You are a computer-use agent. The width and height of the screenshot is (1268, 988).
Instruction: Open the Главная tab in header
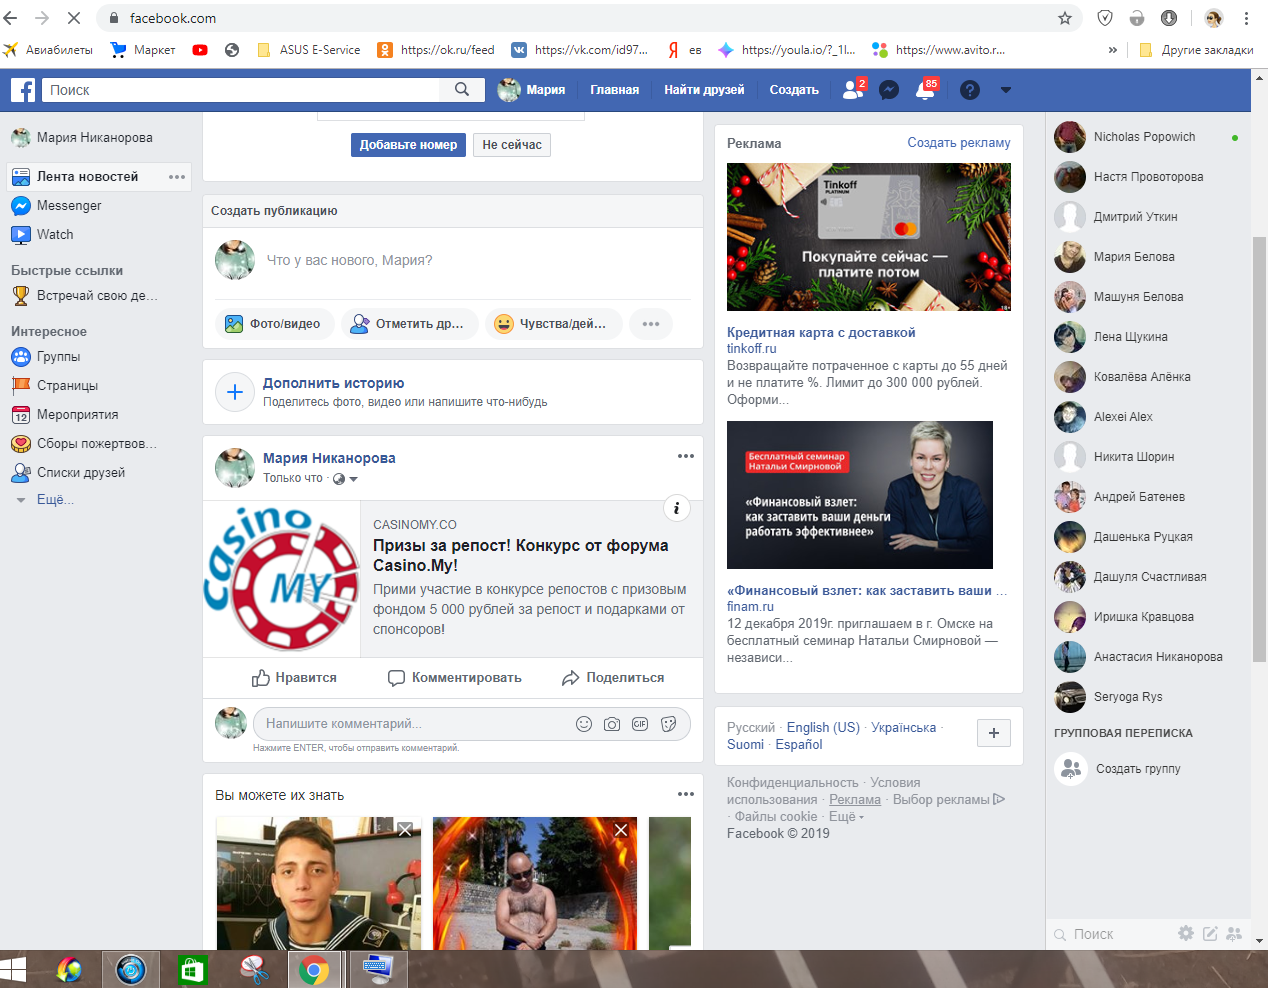(614, 90)
